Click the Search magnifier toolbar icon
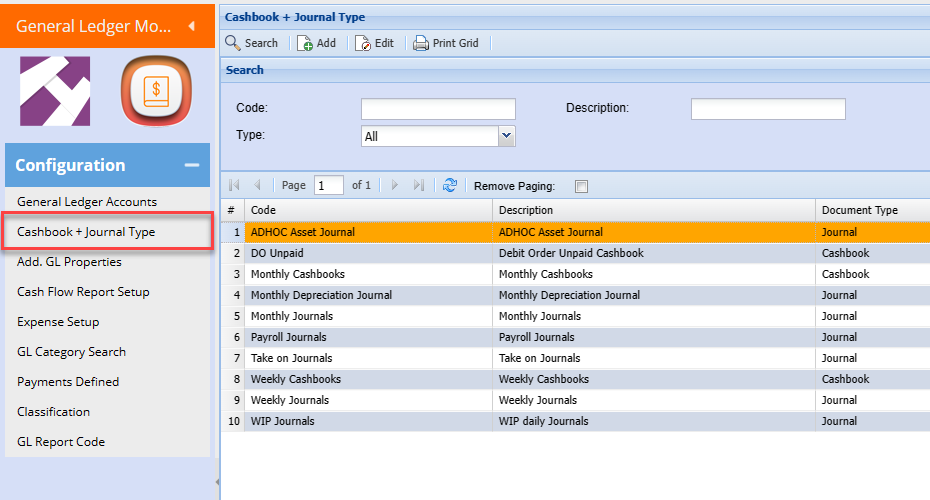This screenshot has height=500, width=930. 233,43
